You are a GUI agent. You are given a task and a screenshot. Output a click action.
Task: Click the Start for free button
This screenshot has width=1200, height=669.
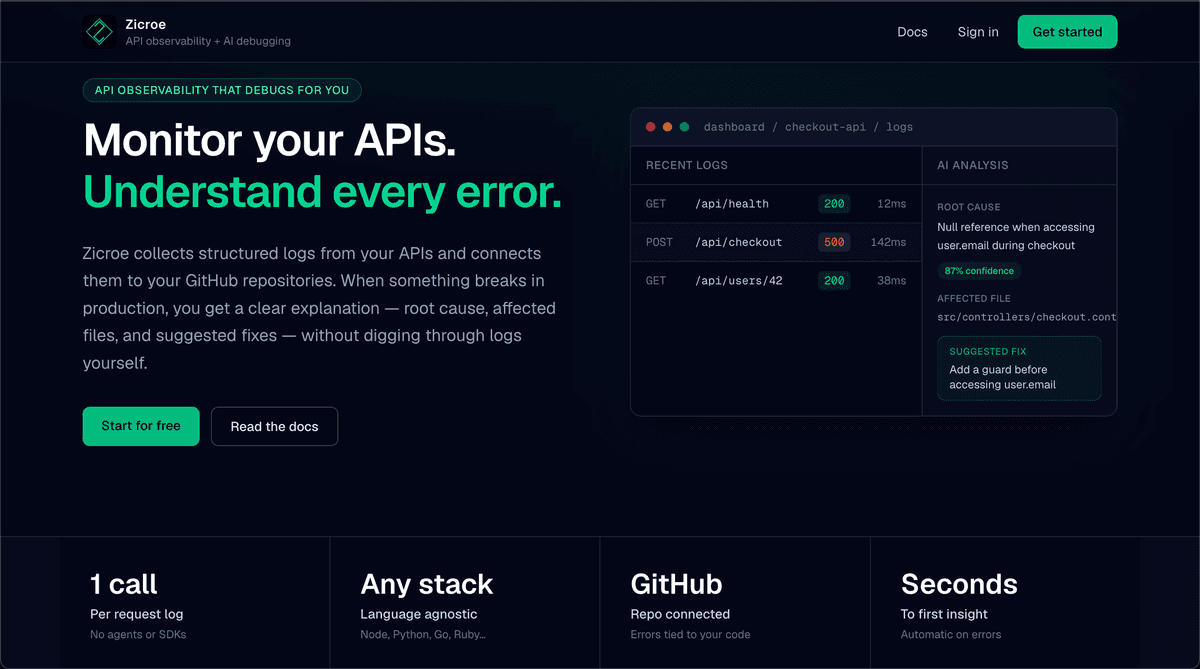coord(141,426)
